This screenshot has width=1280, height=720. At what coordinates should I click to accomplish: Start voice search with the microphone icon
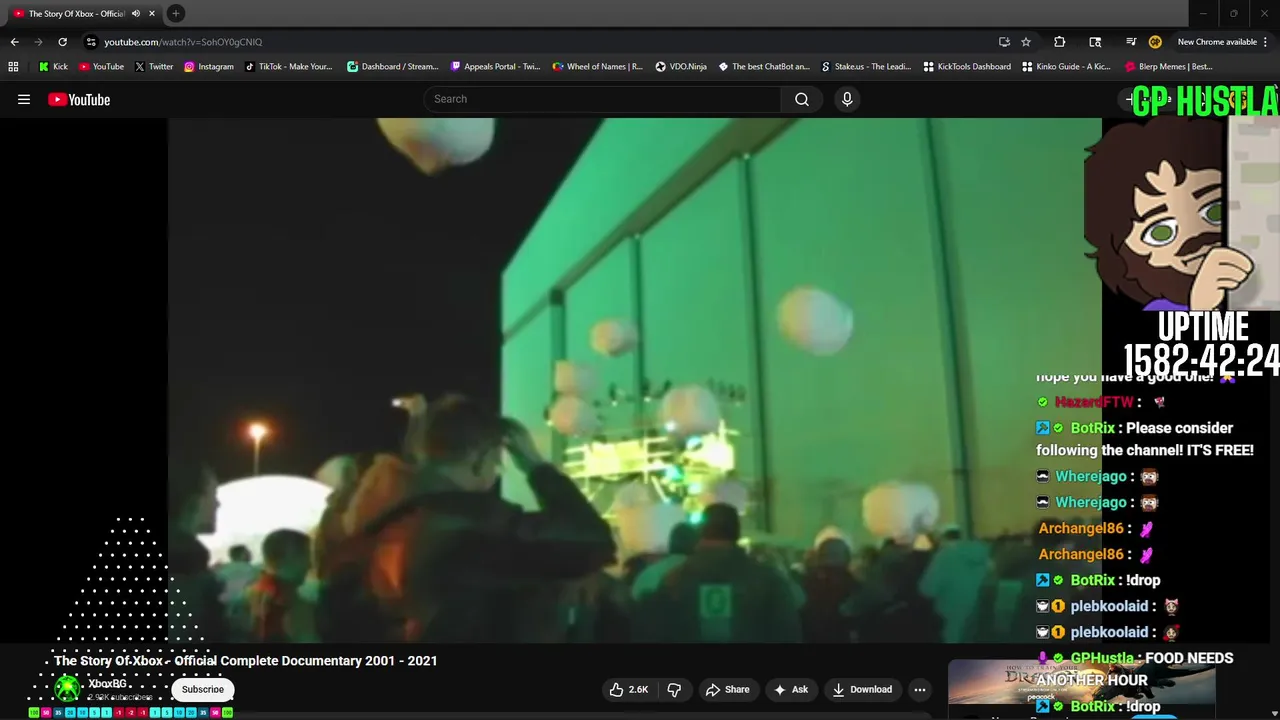(x=847, y=99)
